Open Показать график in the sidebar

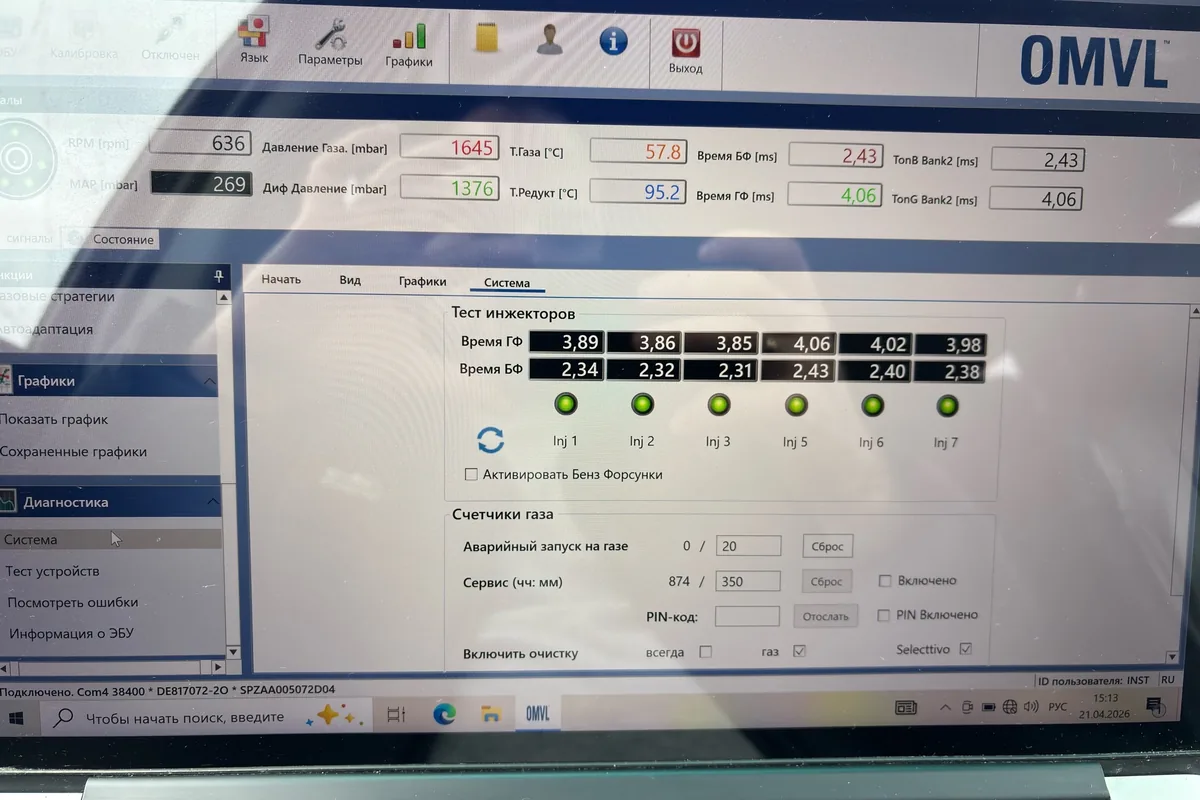pos(53,419)
